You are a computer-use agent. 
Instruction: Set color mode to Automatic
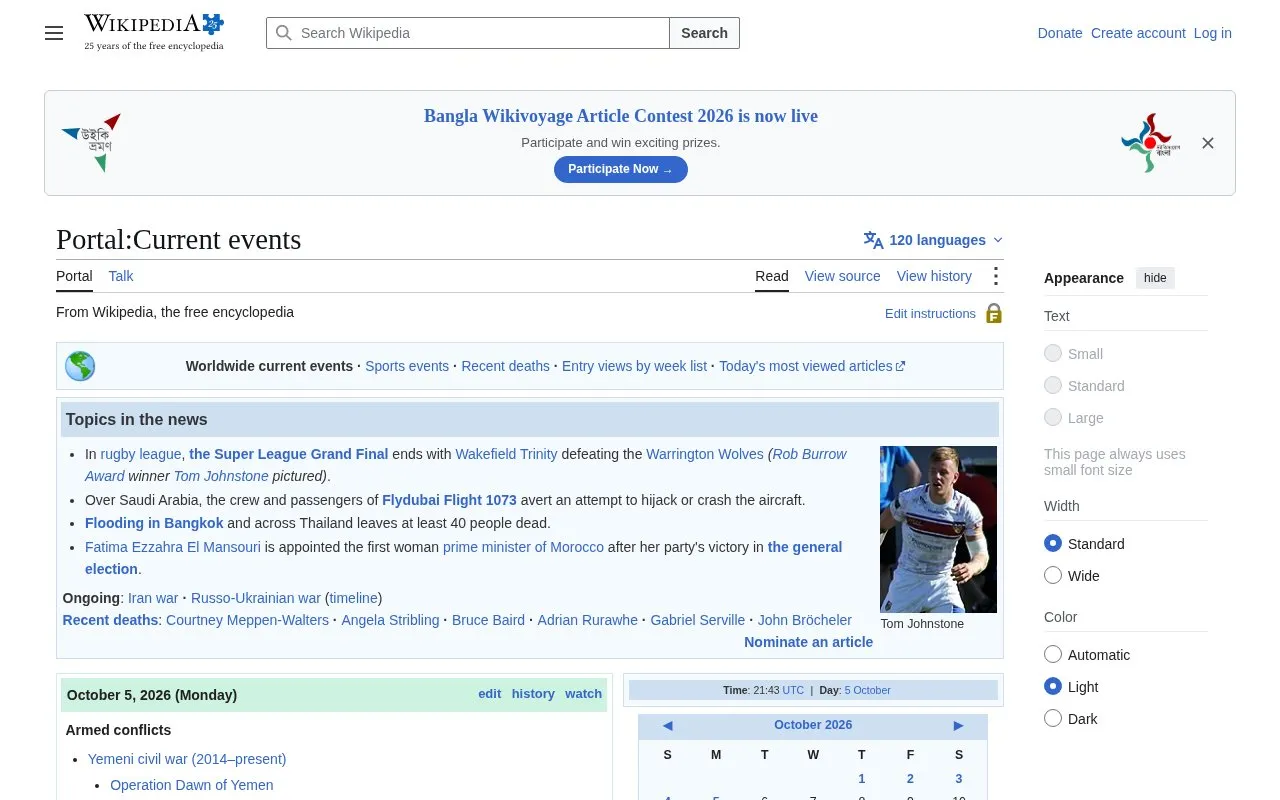(x=1053, y=654)
